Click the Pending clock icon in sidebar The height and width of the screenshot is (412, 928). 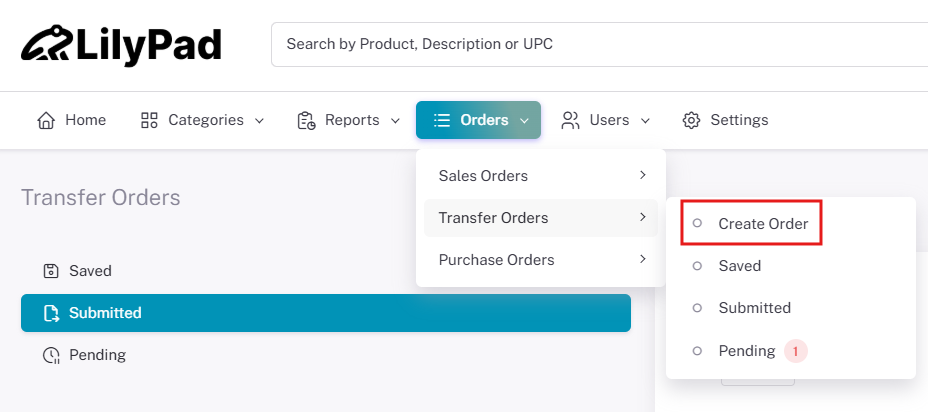pyautogui.click(x=51, y=355)
